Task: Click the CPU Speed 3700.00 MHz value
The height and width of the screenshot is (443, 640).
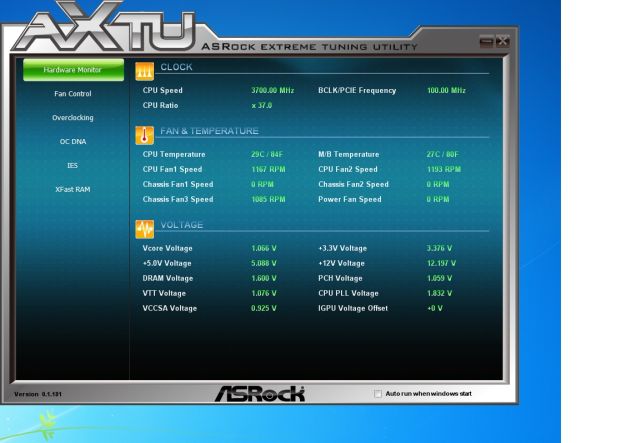Action: pyautogui.click(x=272, y=90)
